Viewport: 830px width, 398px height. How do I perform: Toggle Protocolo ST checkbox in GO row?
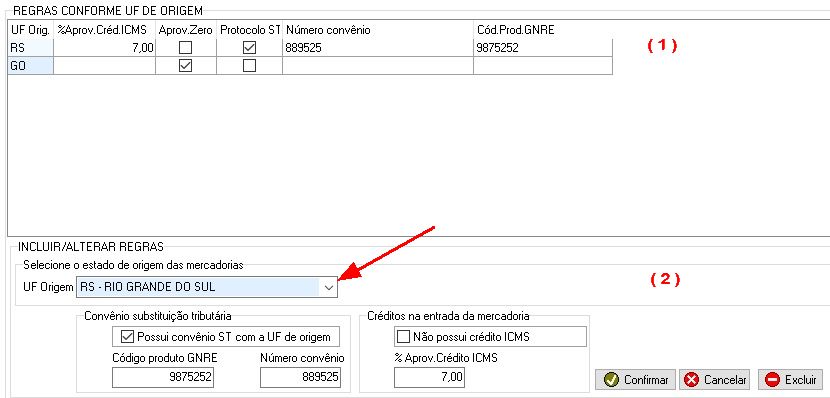tap(249, 66)
